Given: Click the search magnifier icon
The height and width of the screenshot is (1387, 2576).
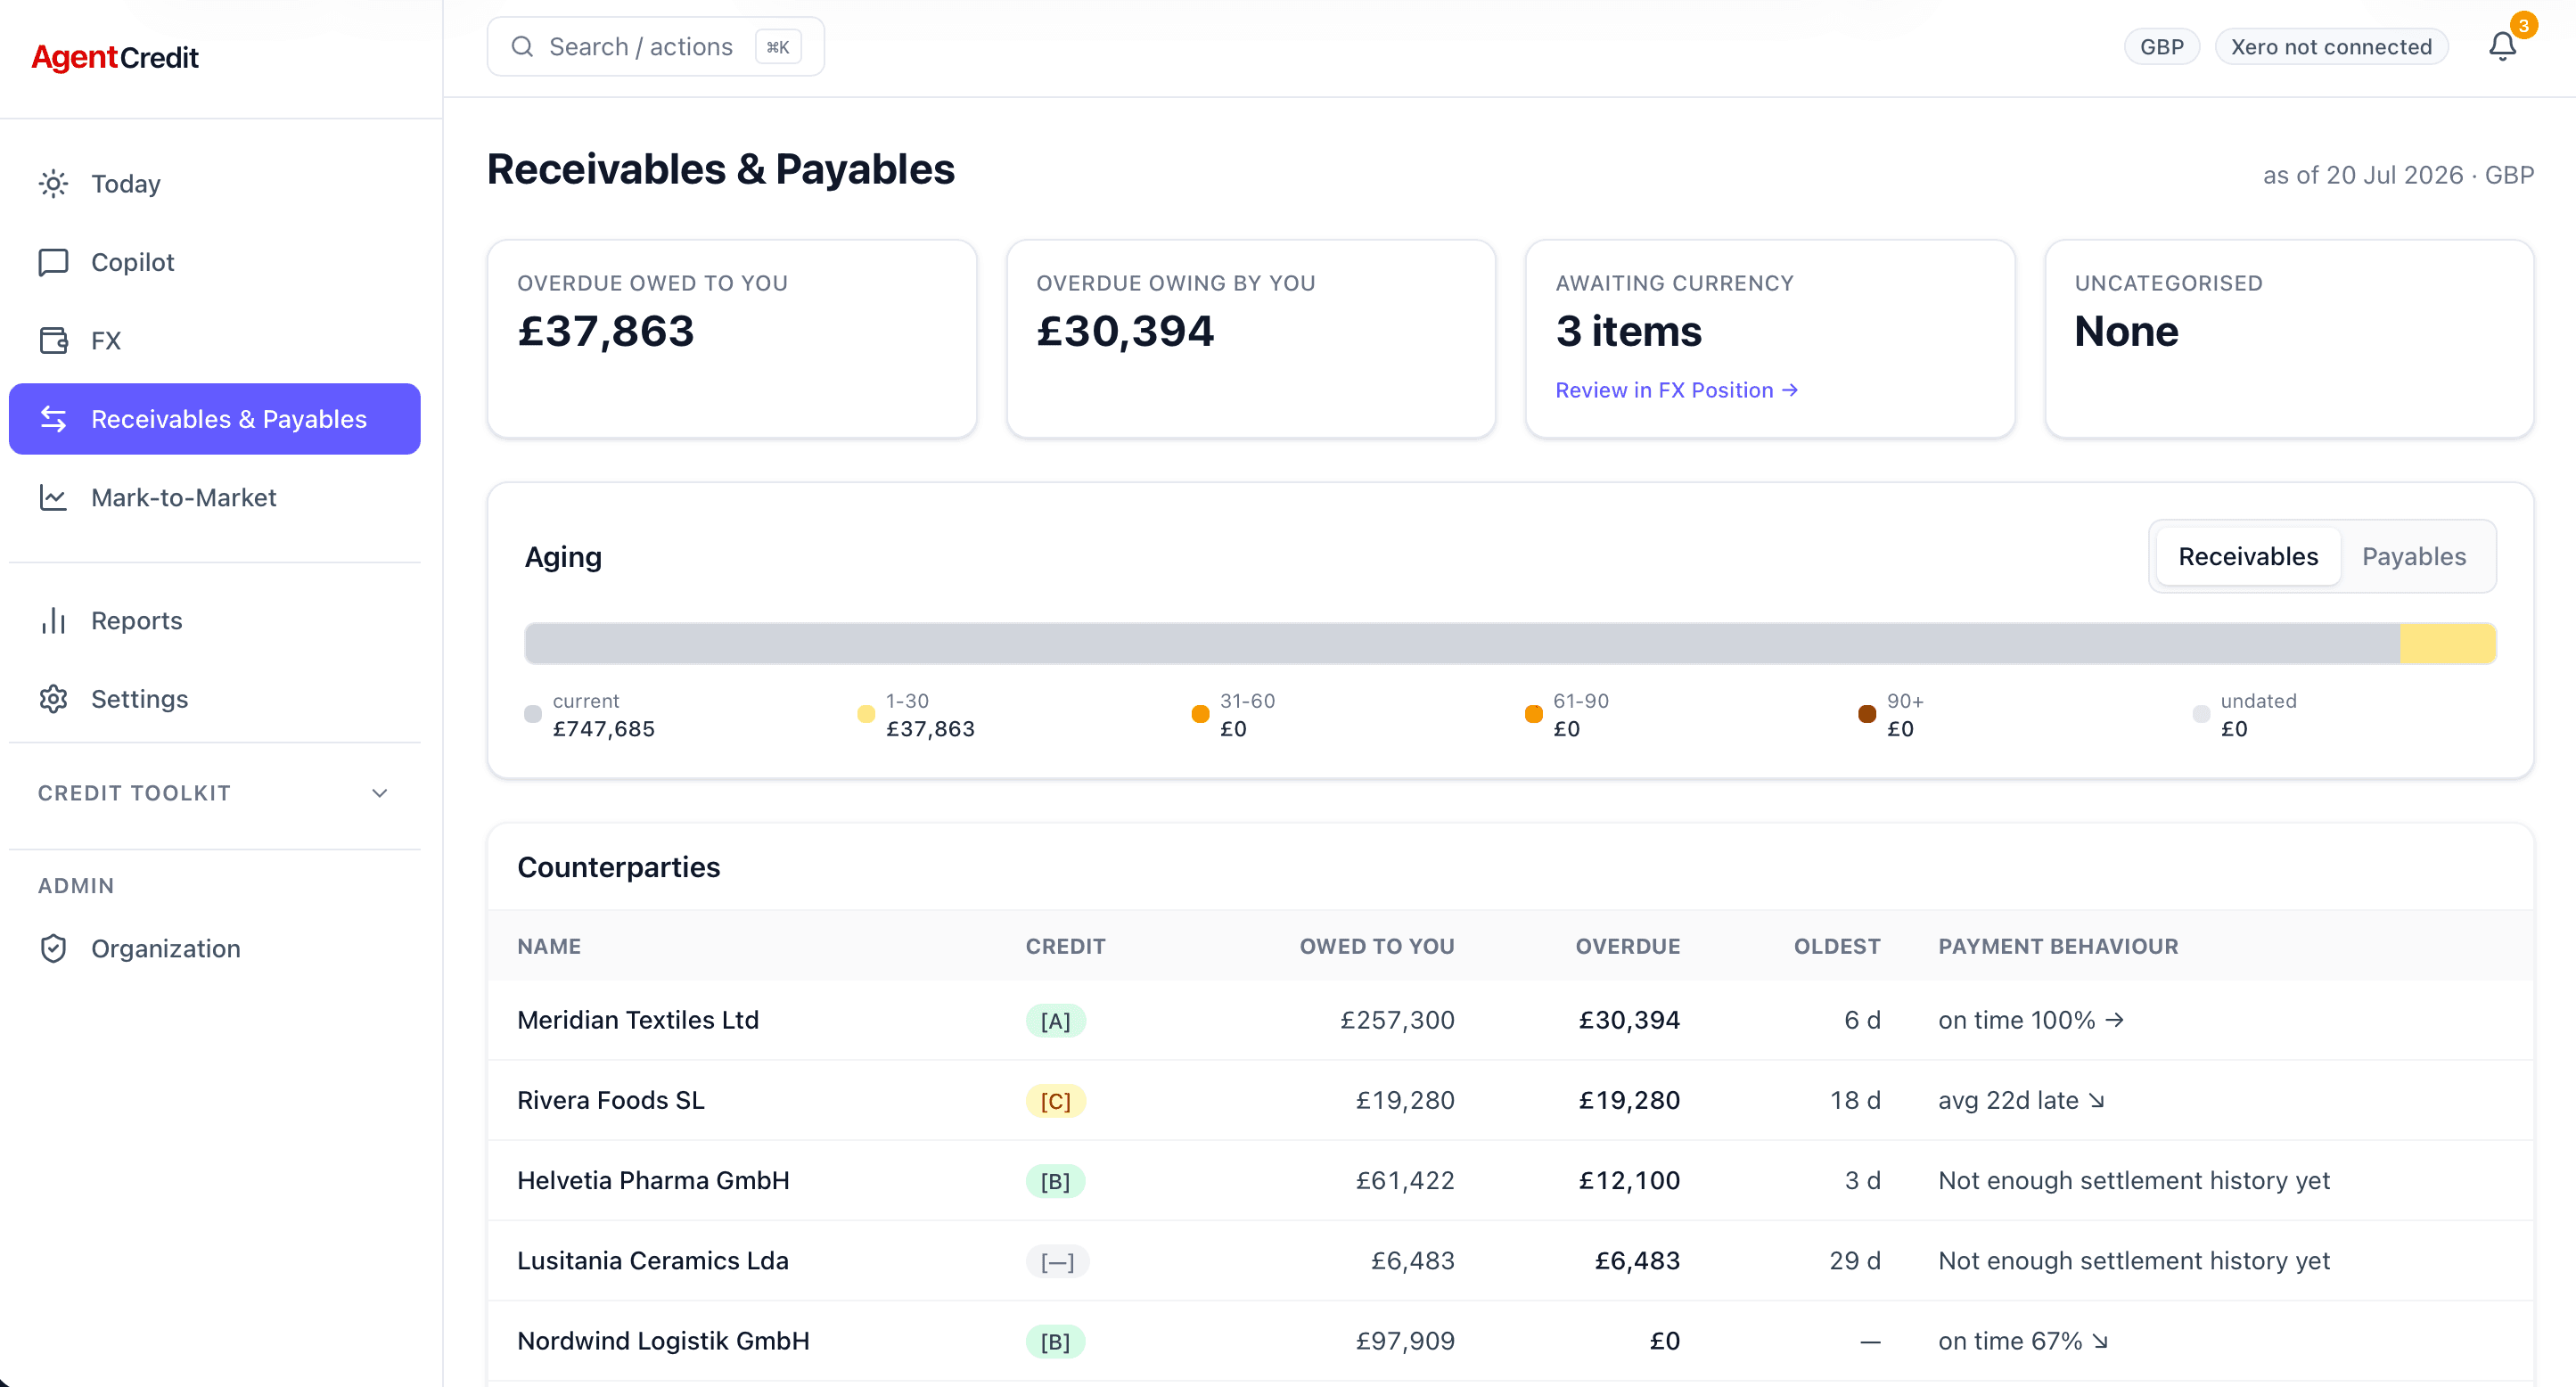Looking at the screenshot, I should click(x=522, y=47).
